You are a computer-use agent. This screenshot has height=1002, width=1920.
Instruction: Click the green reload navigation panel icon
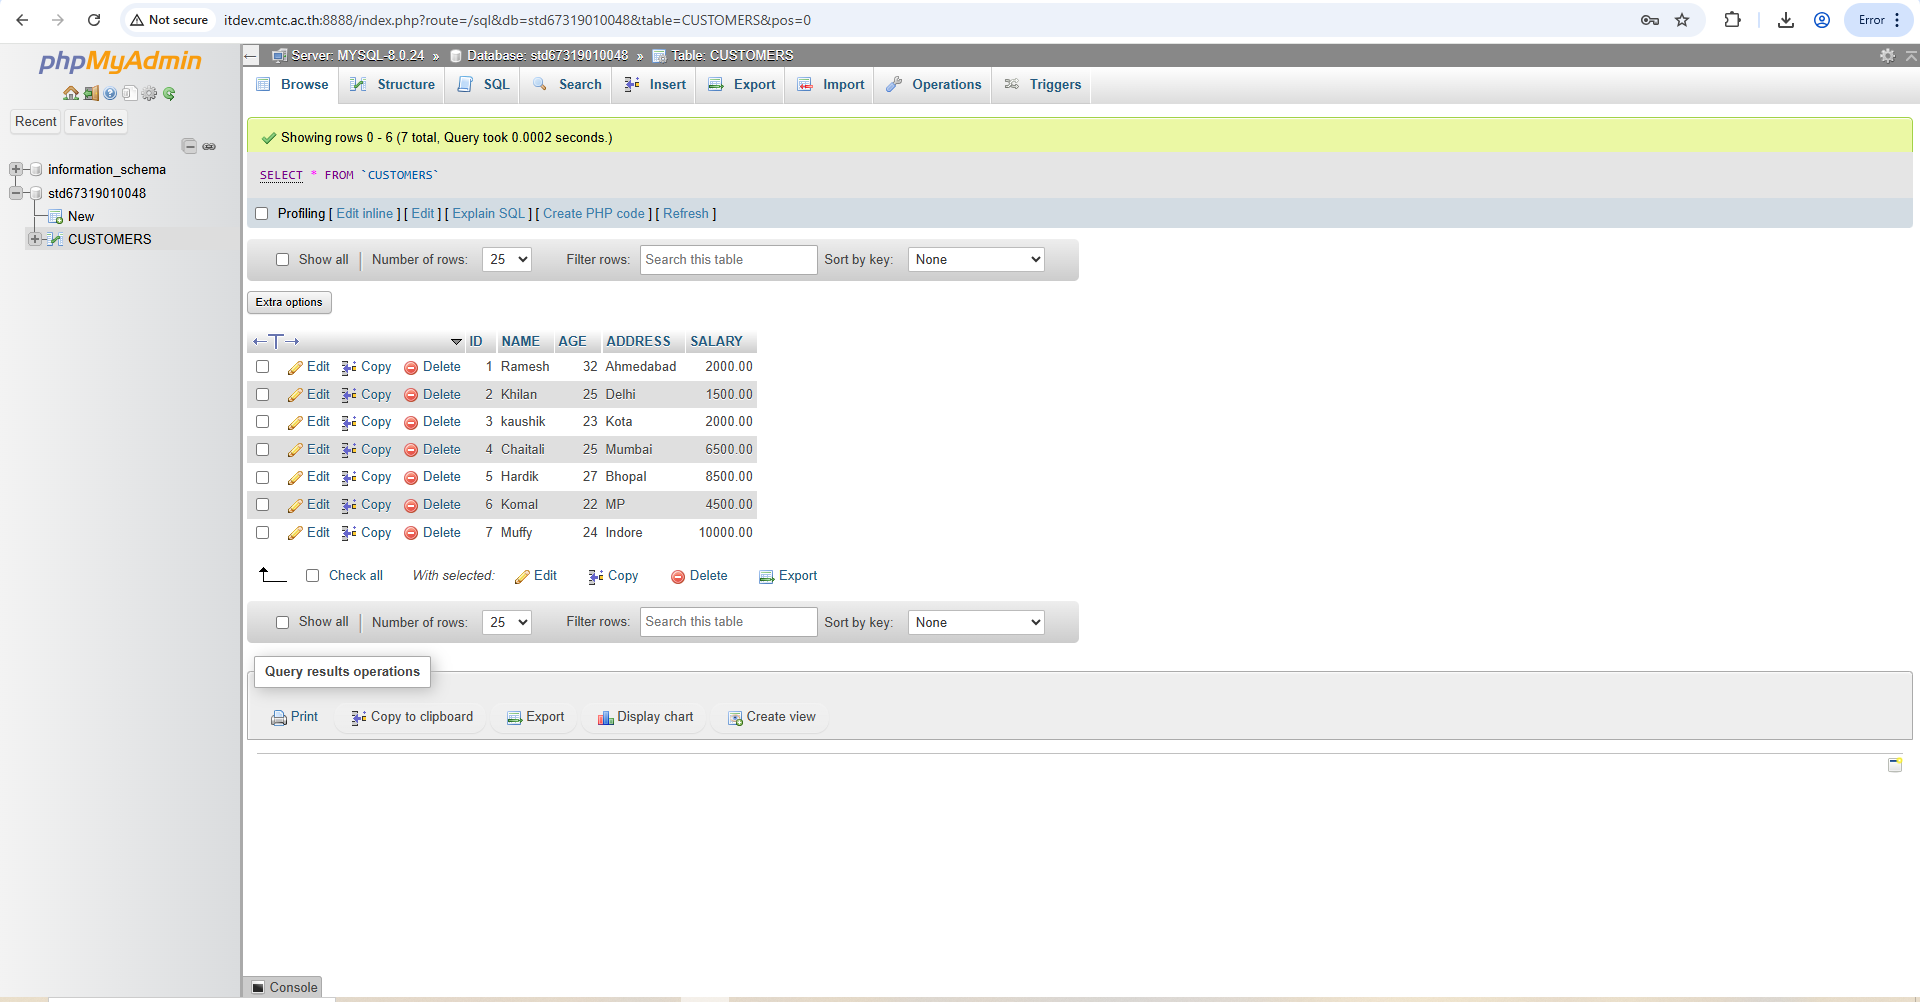pos(169,93)
